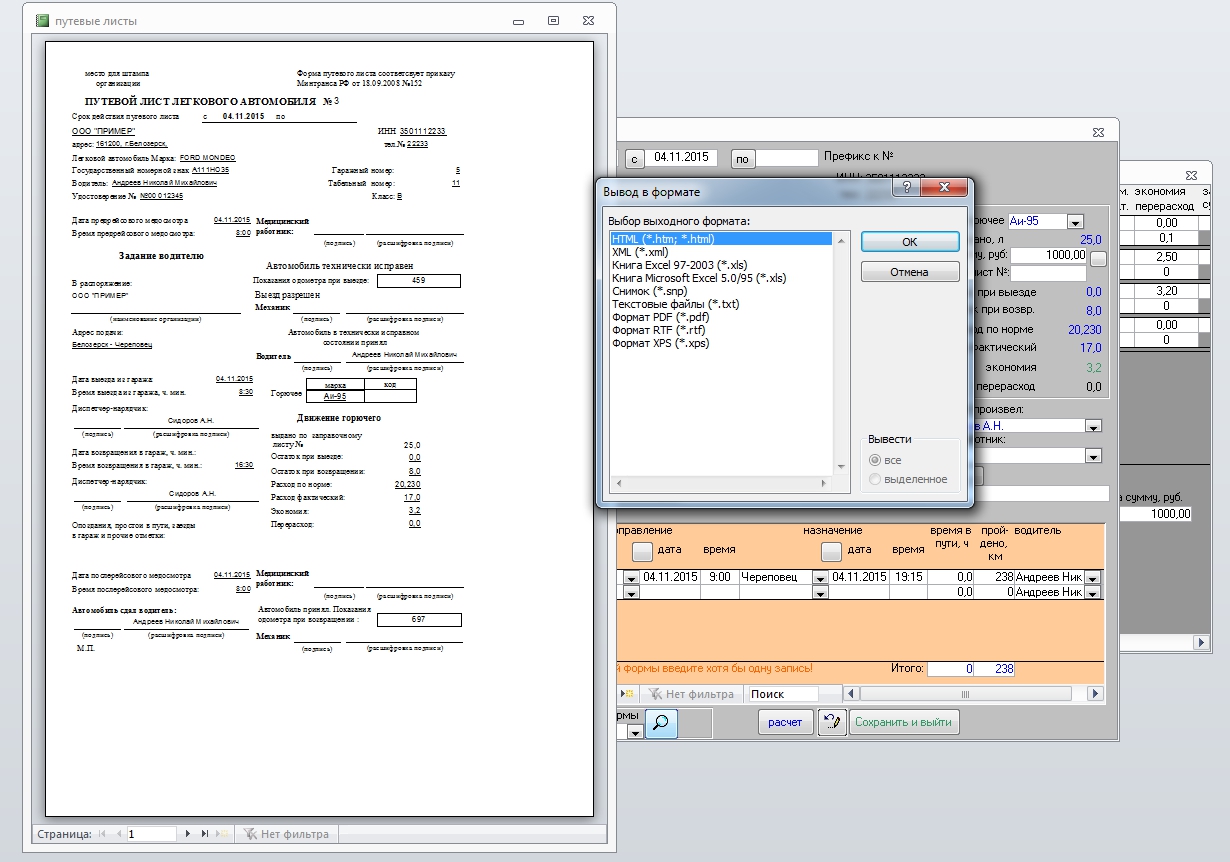Click the magnifier search icon button
Viewport: 1230px width, 862px height.
tap(661, 723)
